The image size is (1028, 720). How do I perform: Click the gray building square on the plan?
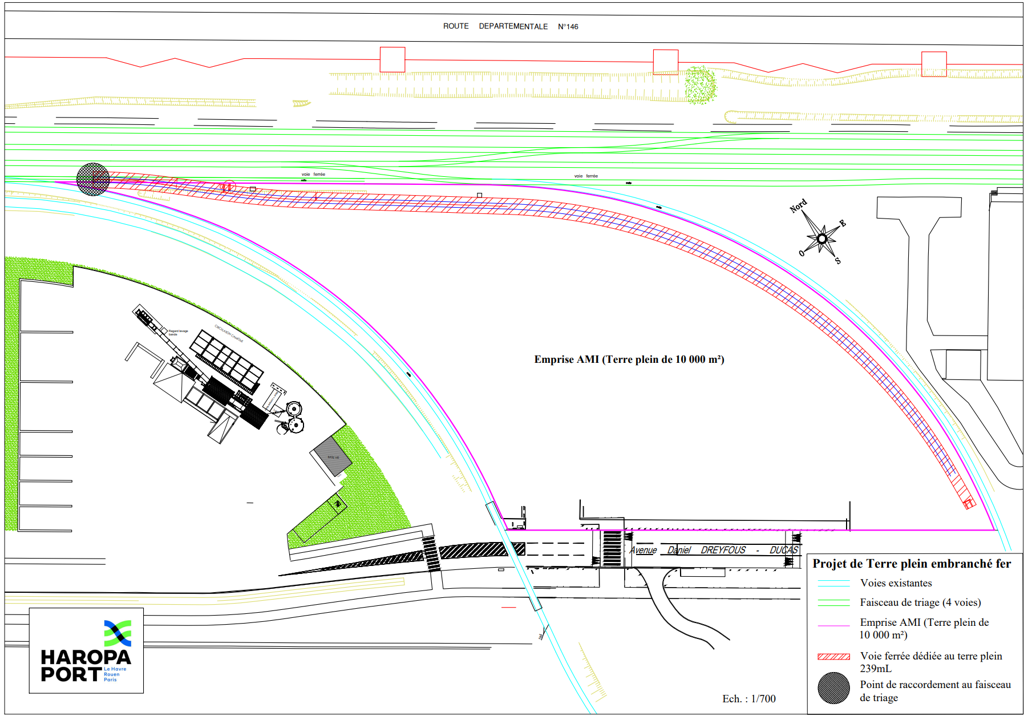(331, 456)
